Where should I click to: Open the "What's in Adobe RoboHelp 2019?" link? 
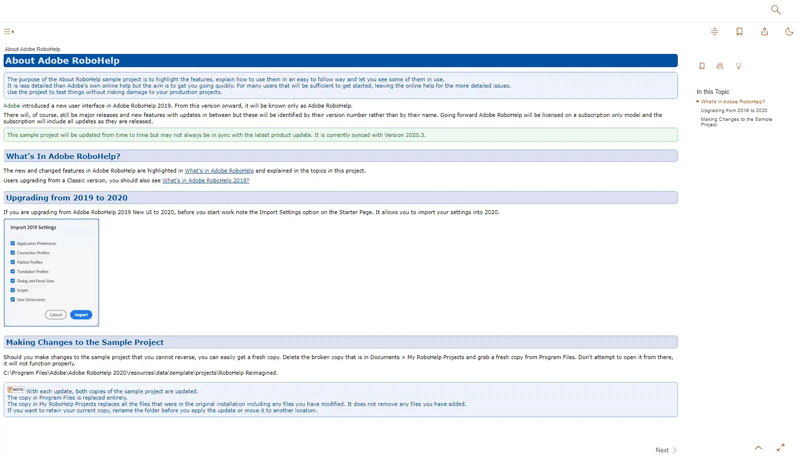coord(206,181)
